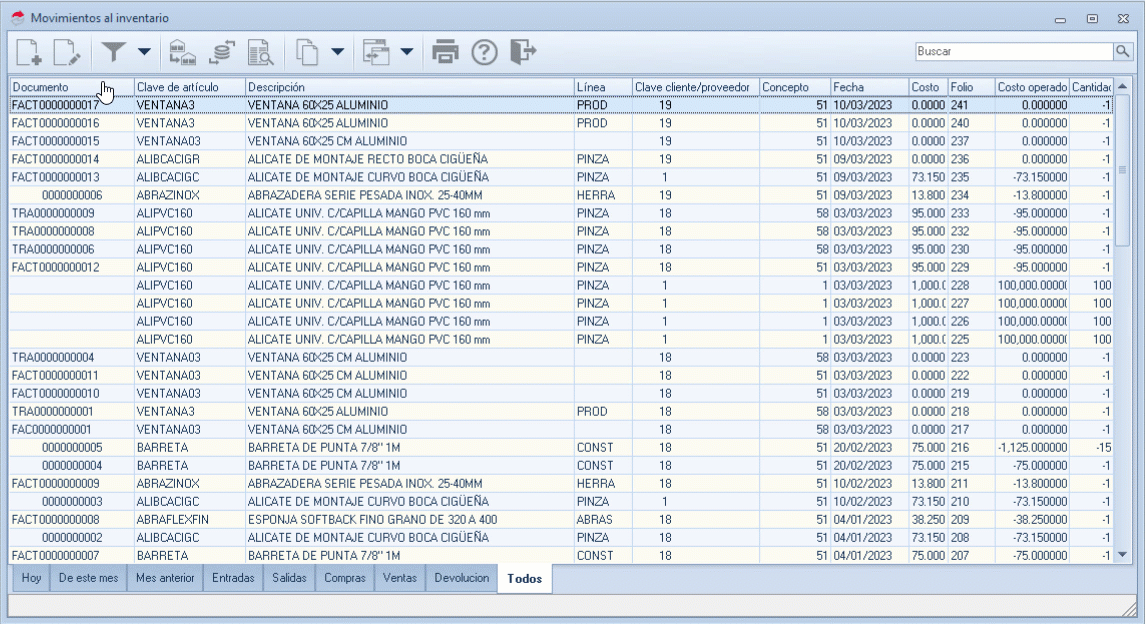
Task: Expand the filter dropdown arrow
Action: (144, 51)
